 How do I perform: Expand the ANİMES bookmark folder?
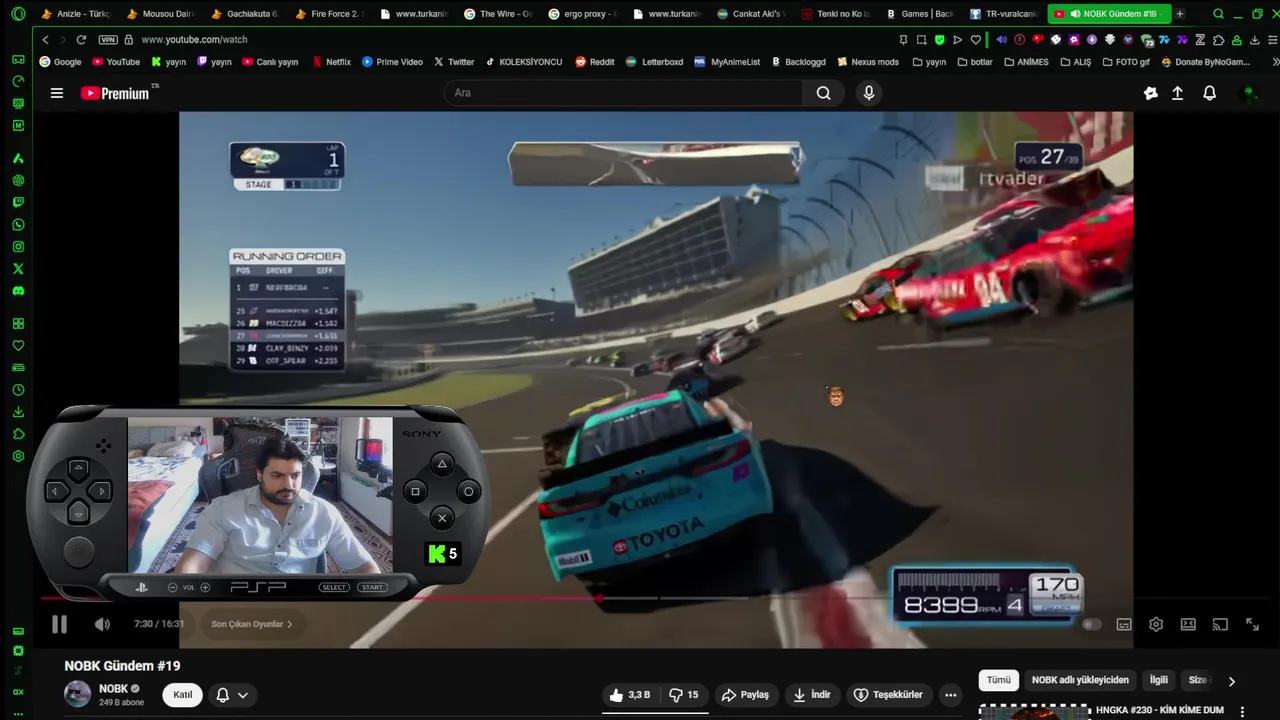coord(1026,62)
